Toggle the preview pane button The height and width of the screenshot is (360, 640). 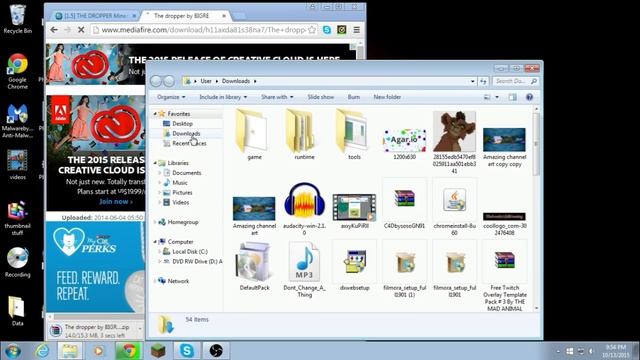coord(513,97)
